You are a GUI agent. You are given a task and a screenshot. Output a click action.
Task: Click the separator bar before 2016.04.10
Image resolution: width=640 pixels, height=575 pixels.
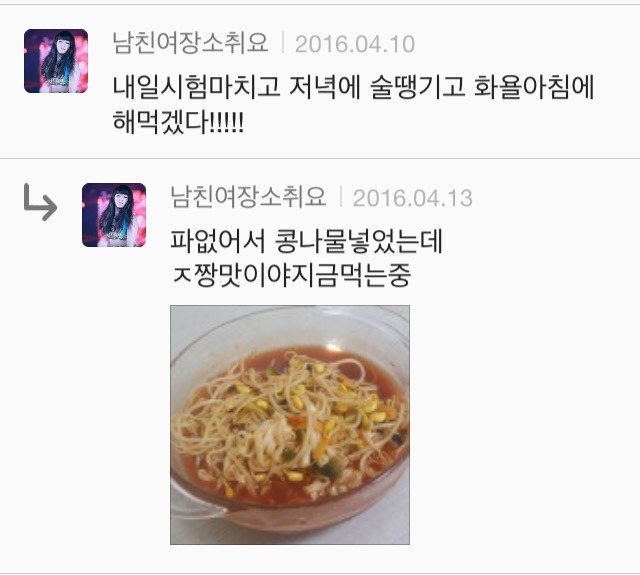tap(282, 43)
